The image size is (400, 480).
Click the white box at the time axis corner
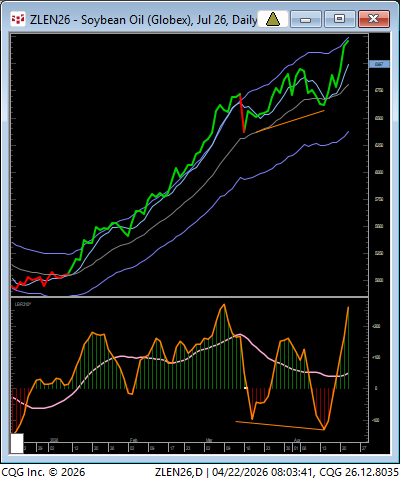17,443
